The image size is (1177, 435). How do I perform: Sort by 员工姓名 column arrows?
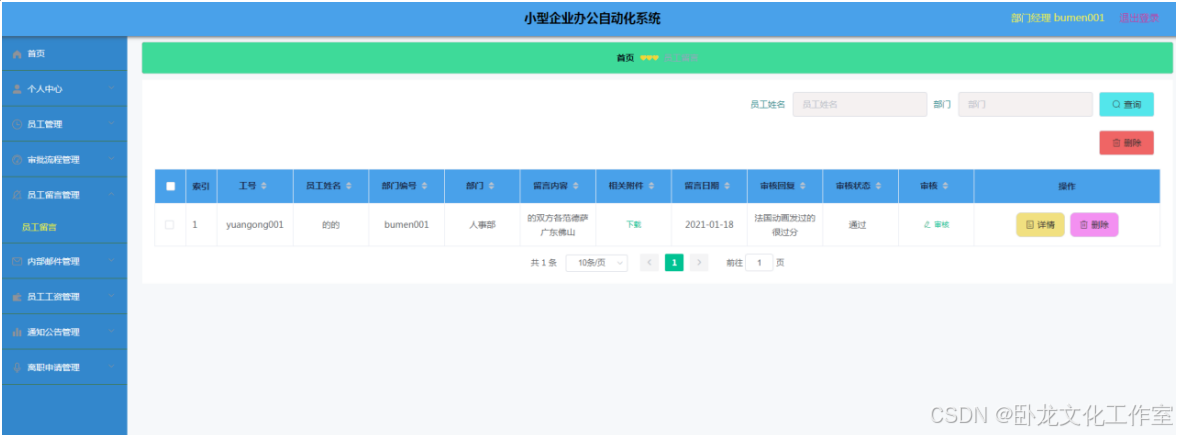pos(348,186)
